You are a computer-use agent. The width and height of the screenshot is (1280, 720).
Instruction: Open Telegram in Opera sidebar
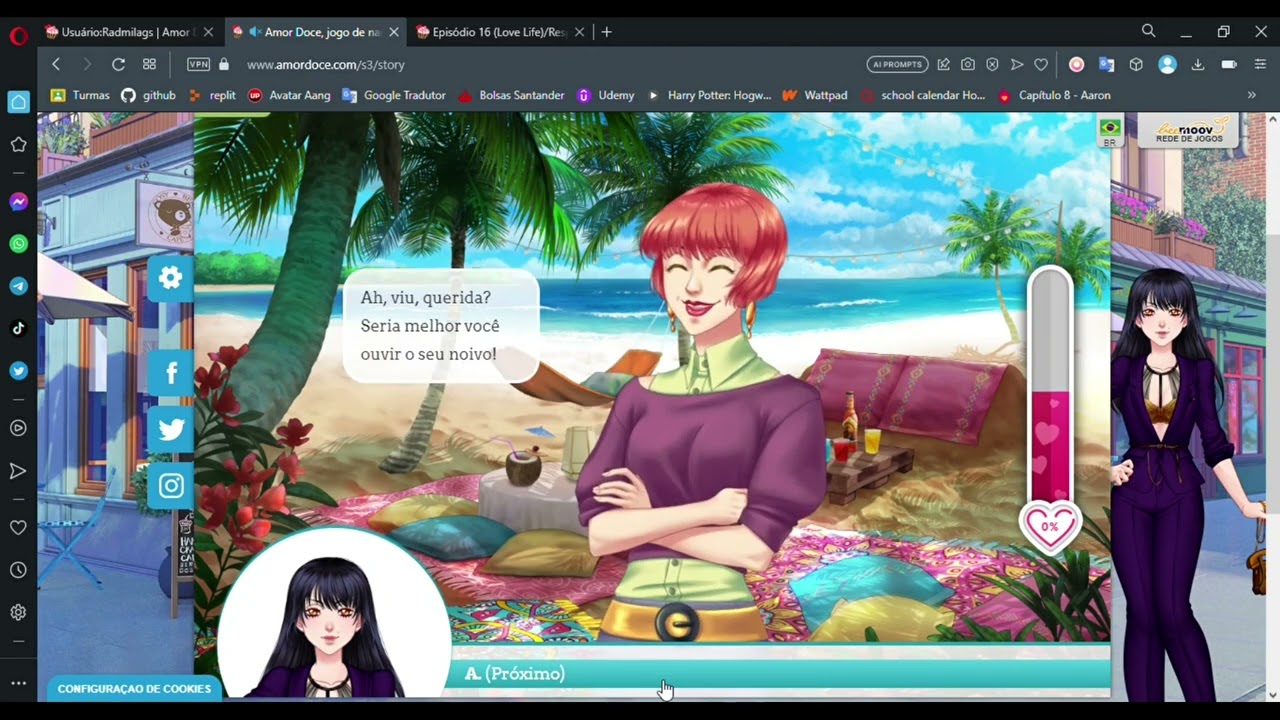click(18, 286)
